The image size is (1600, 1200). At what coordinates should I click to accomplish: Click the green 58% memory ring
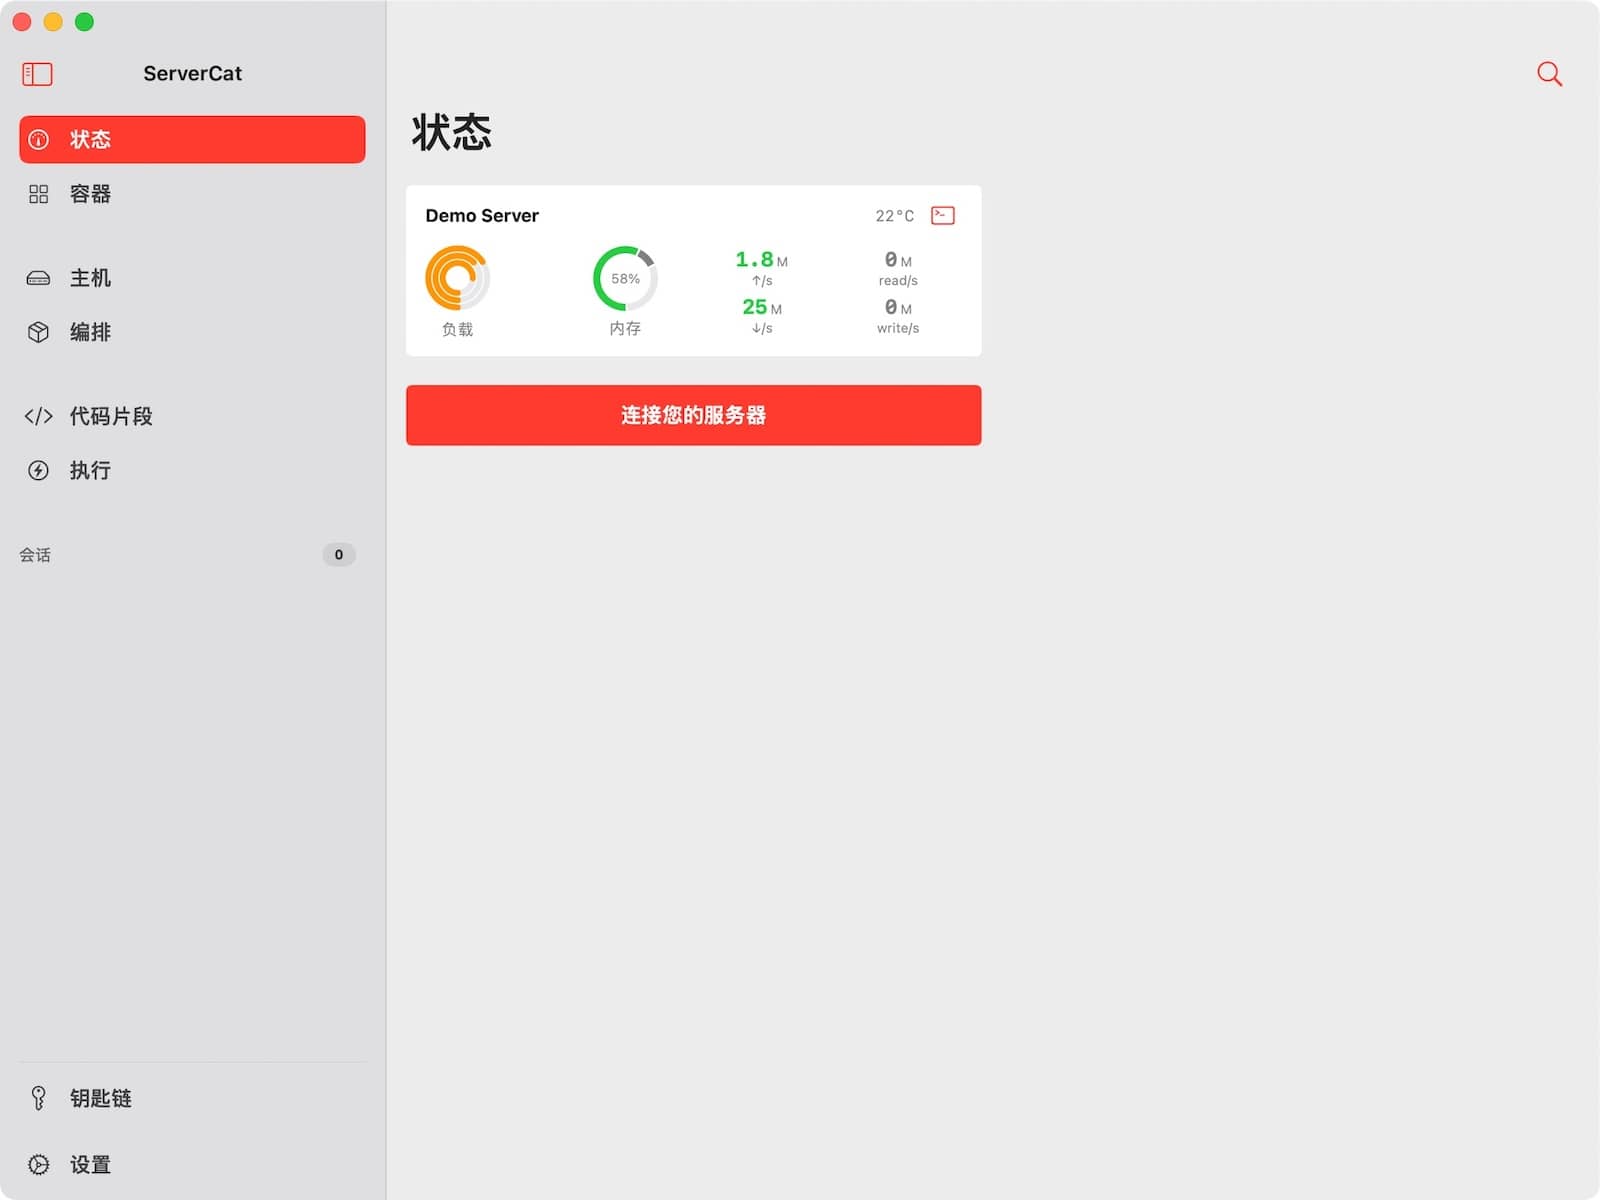pyautogui.click(x=625, y=279)
